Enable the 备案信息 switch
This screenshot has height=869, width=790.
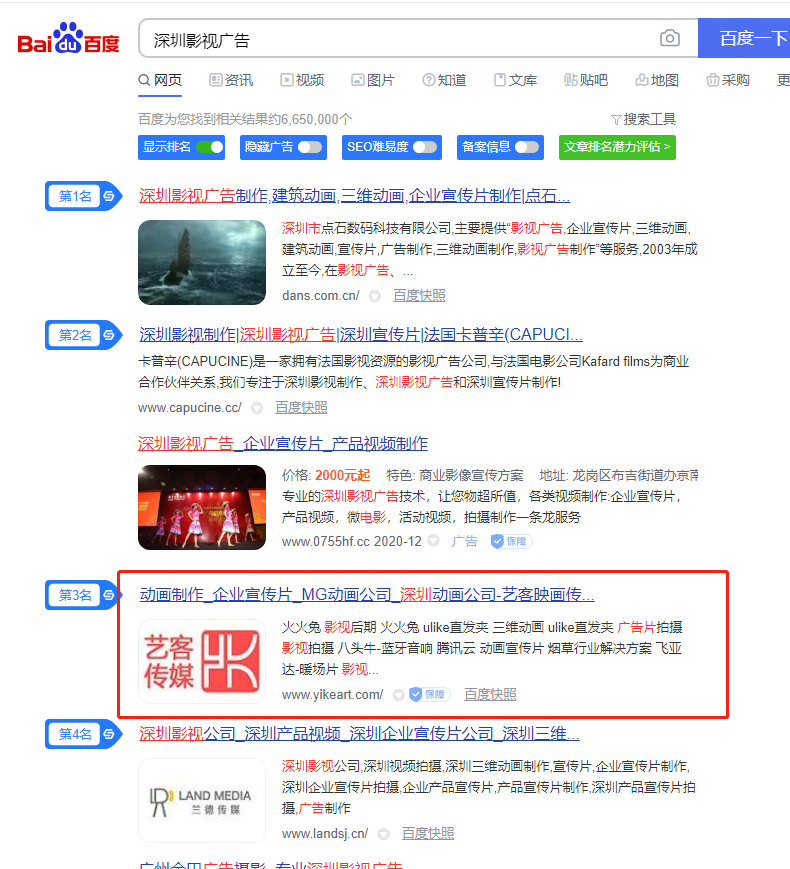click(x=527, y=147)
